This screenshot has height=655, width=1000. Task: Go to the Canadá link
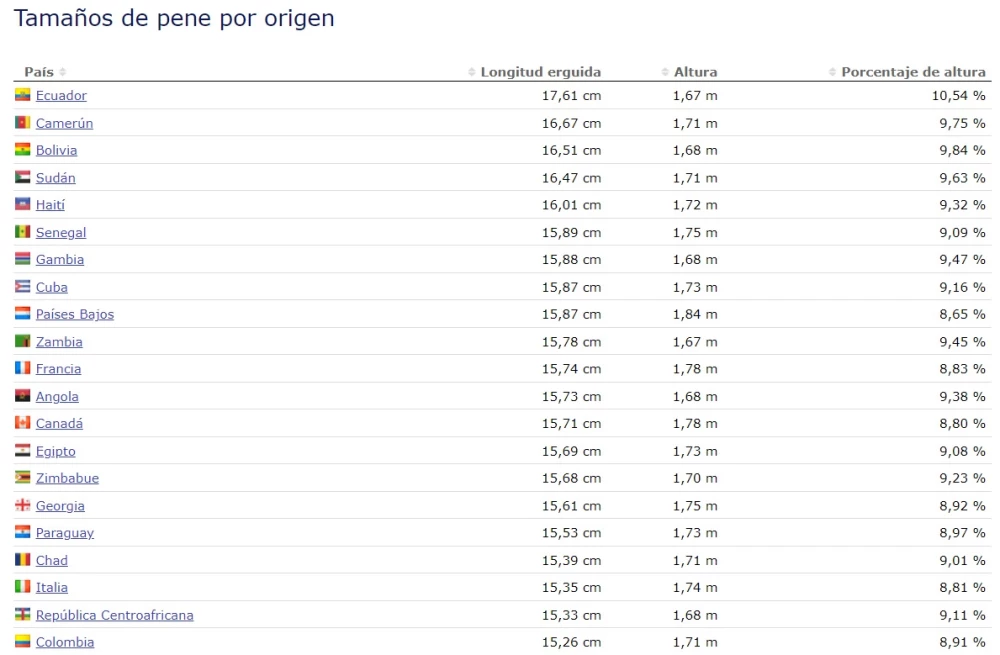pos(59,423)
